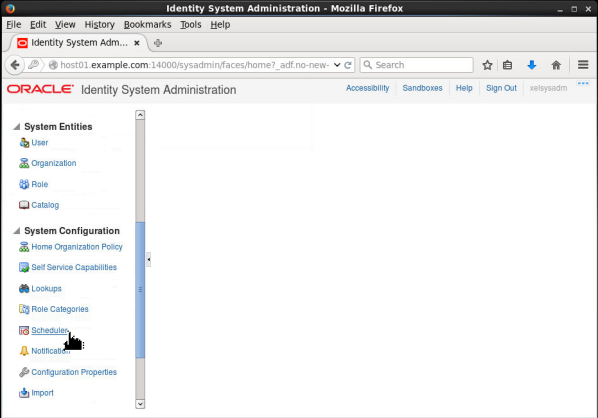
Task: Click the xelsysadm user name
Action: [548, 88]
